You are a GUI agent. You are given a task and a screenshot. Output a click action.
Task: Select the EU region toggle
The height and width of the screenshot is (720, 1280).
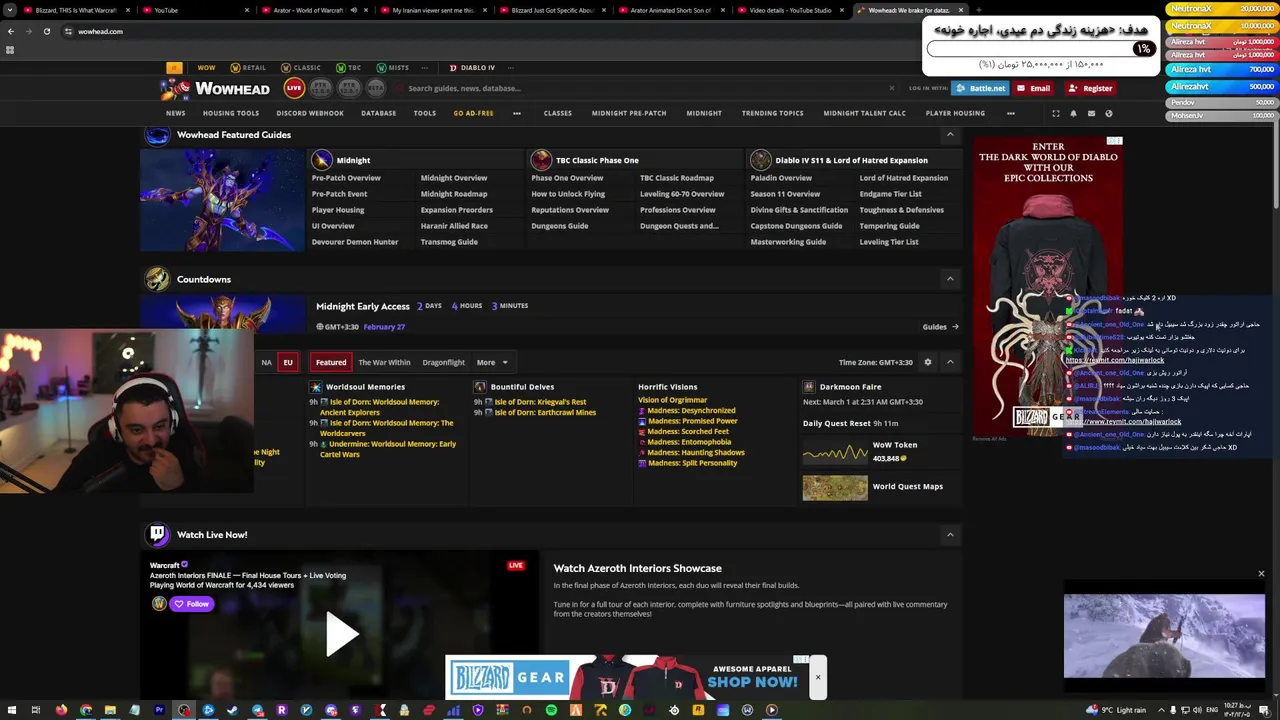pos(288,362)
